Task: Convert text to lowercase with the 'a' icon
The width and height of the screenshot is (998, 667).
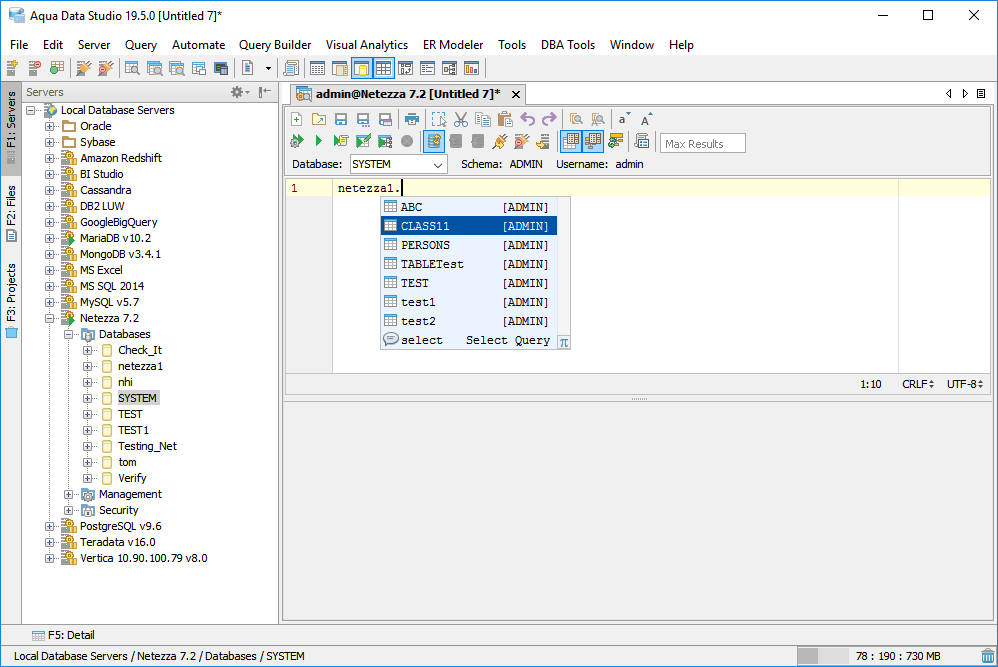Action: (x=624, y=119)
